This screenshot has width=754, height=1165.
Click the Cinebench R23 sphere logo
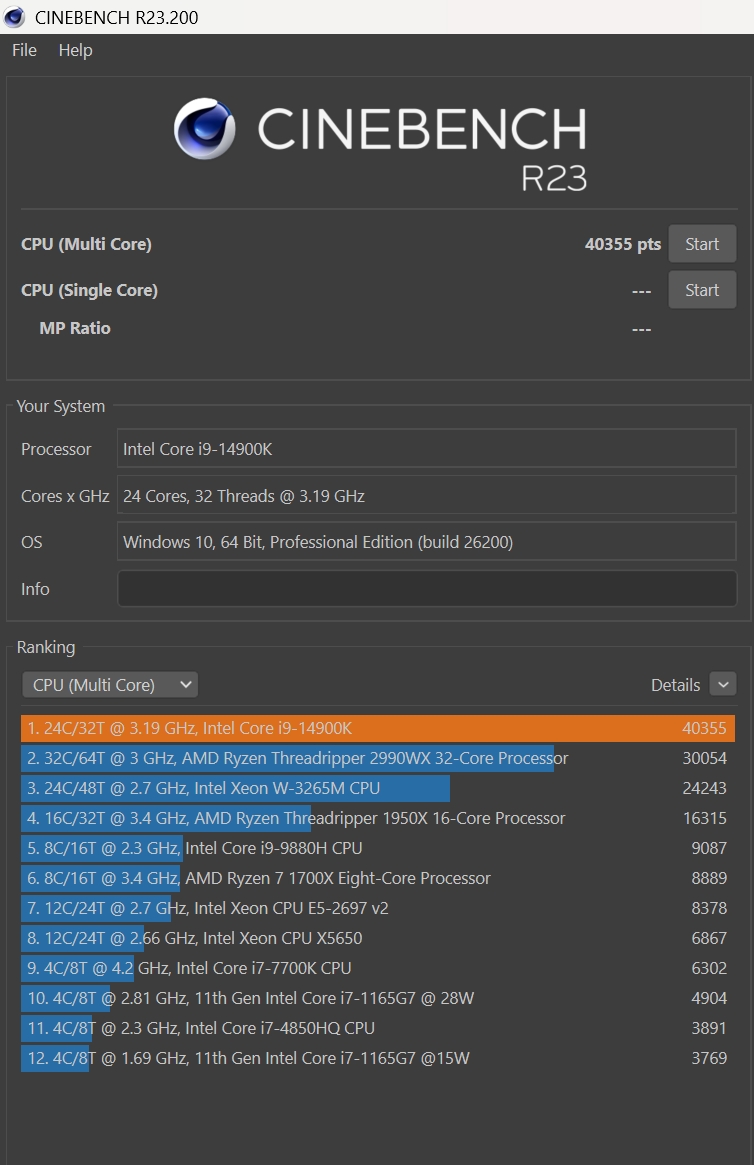pyautogui.click(x=205, y=129)
